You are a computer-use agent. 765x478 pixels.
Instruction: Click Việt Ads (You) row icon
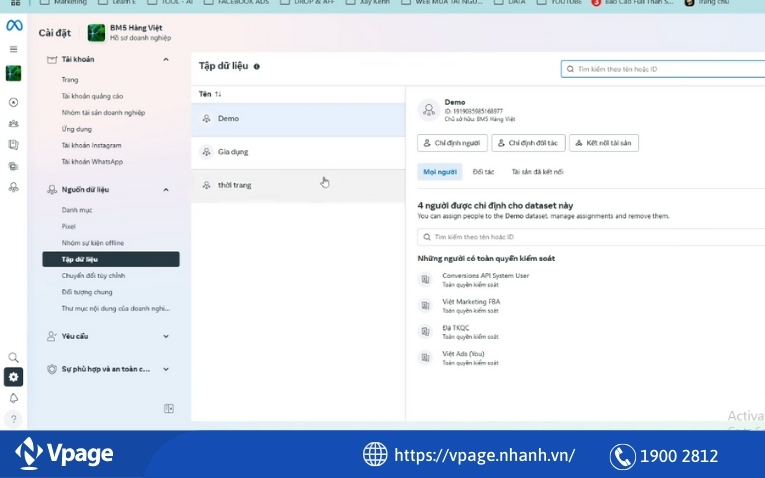coord(425,358)
